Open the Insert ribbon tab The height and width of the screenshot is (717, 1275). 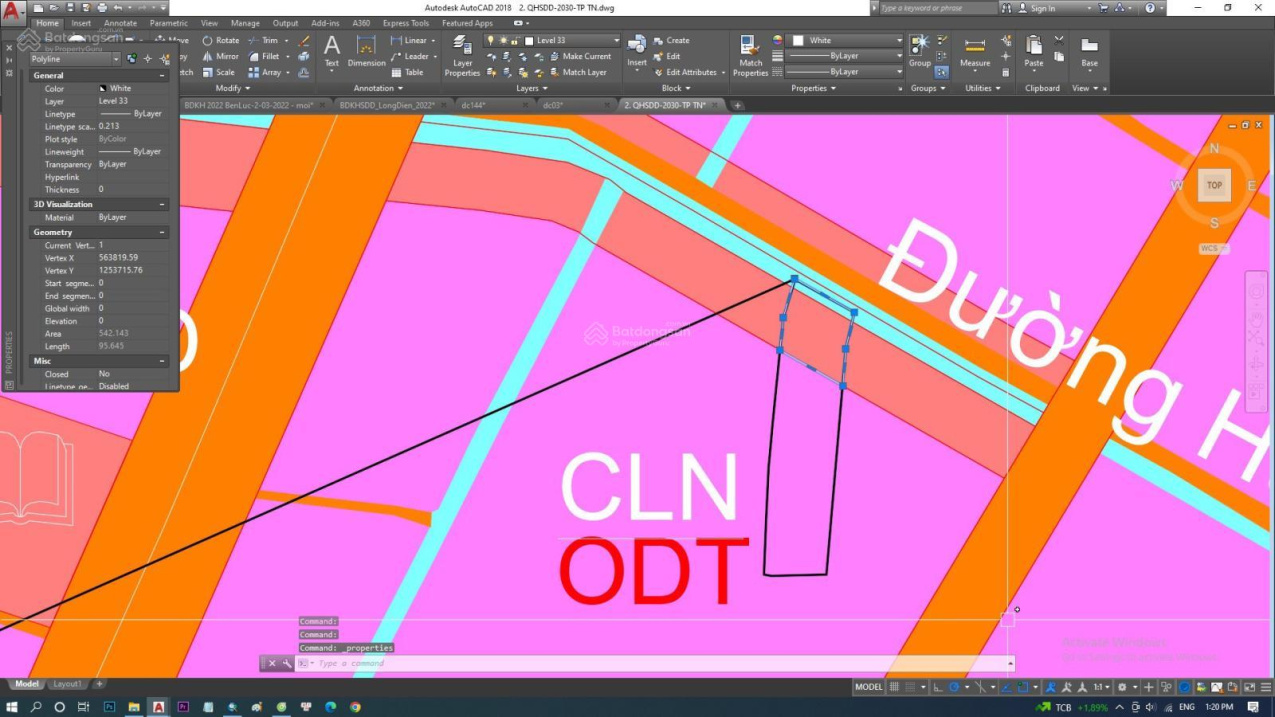tap(81, 23)
